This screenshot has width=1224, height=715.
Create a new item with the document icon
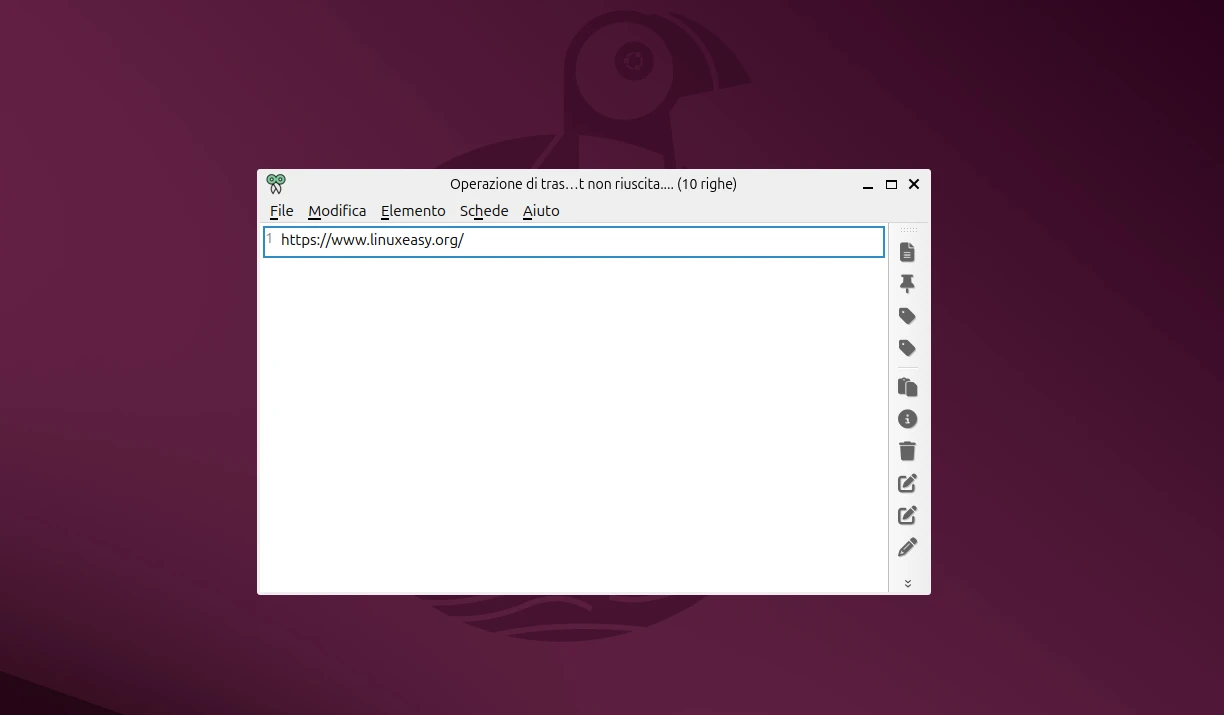pos(907,252)
